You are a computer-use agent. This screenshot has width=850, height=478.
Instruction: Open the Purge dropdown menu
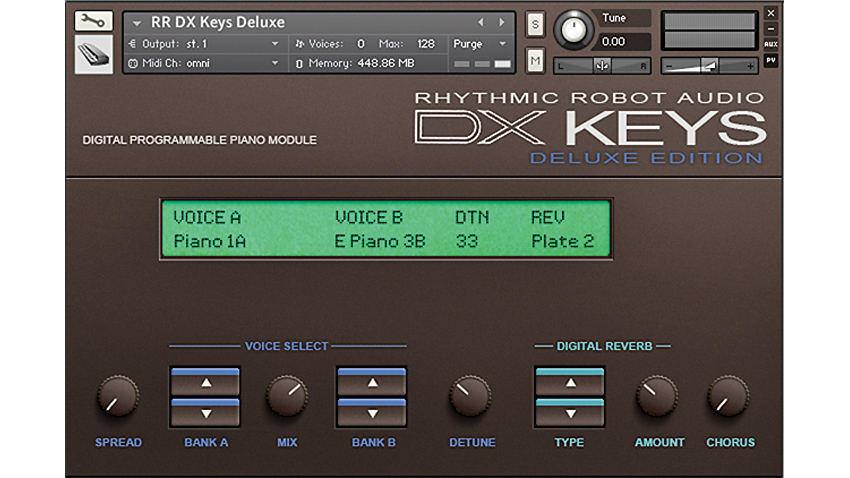tap(479, 44)
